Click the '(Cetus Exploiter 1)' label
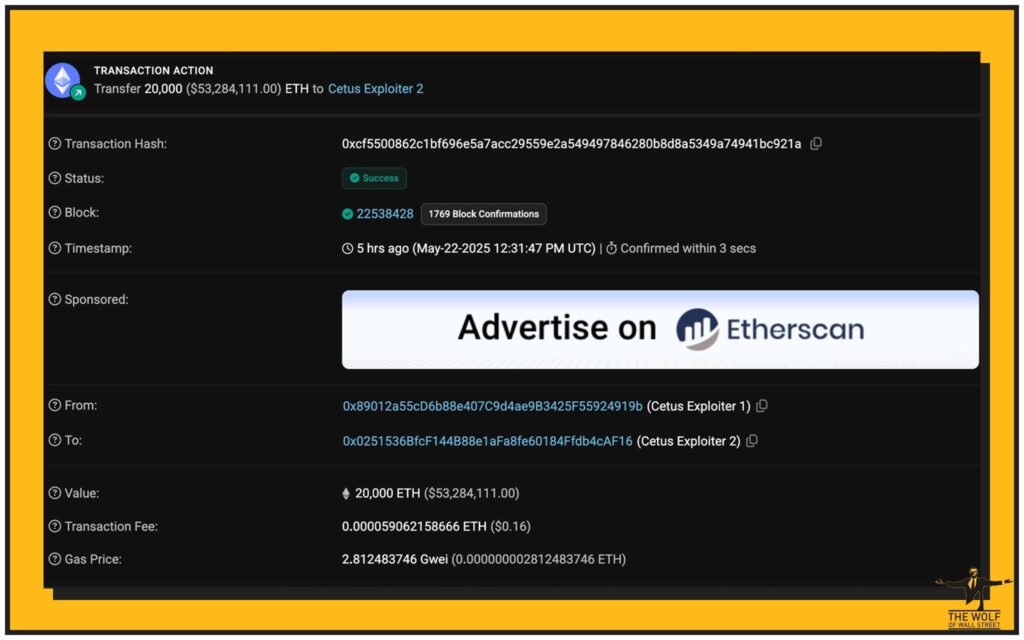 [x=698, y=406]
